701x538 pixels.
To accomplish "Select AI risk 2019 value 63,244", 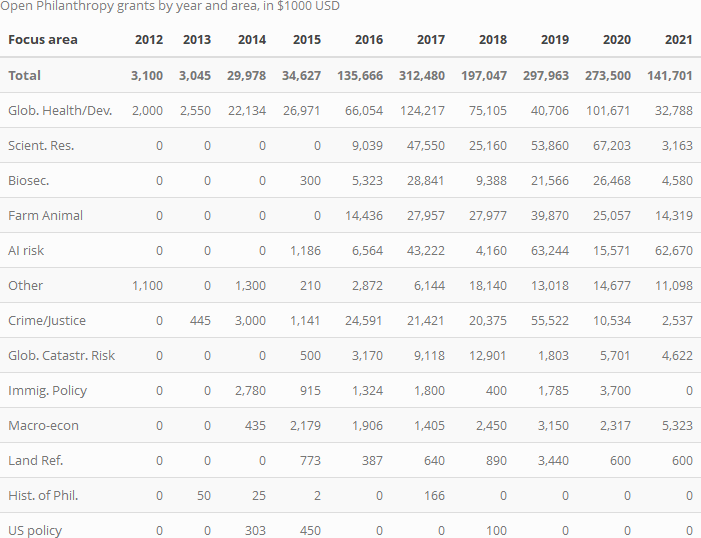I will (550, 250).
